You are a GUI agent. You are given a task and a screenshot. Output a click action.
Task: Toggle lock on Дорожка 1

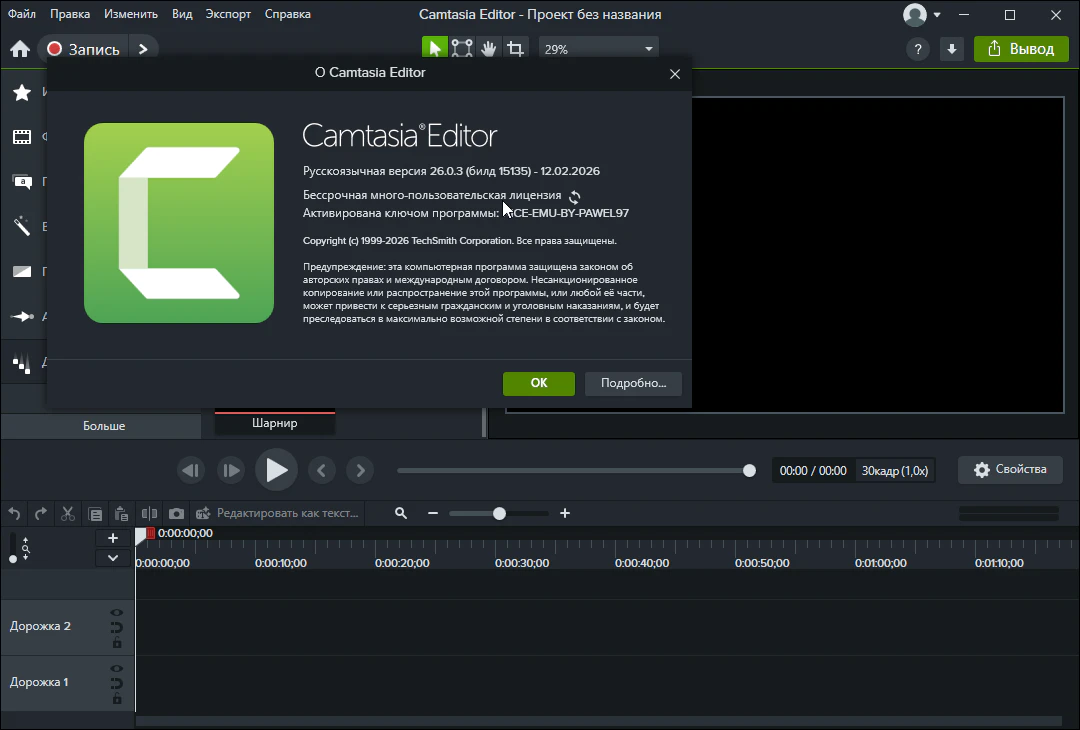click(117, 699)
